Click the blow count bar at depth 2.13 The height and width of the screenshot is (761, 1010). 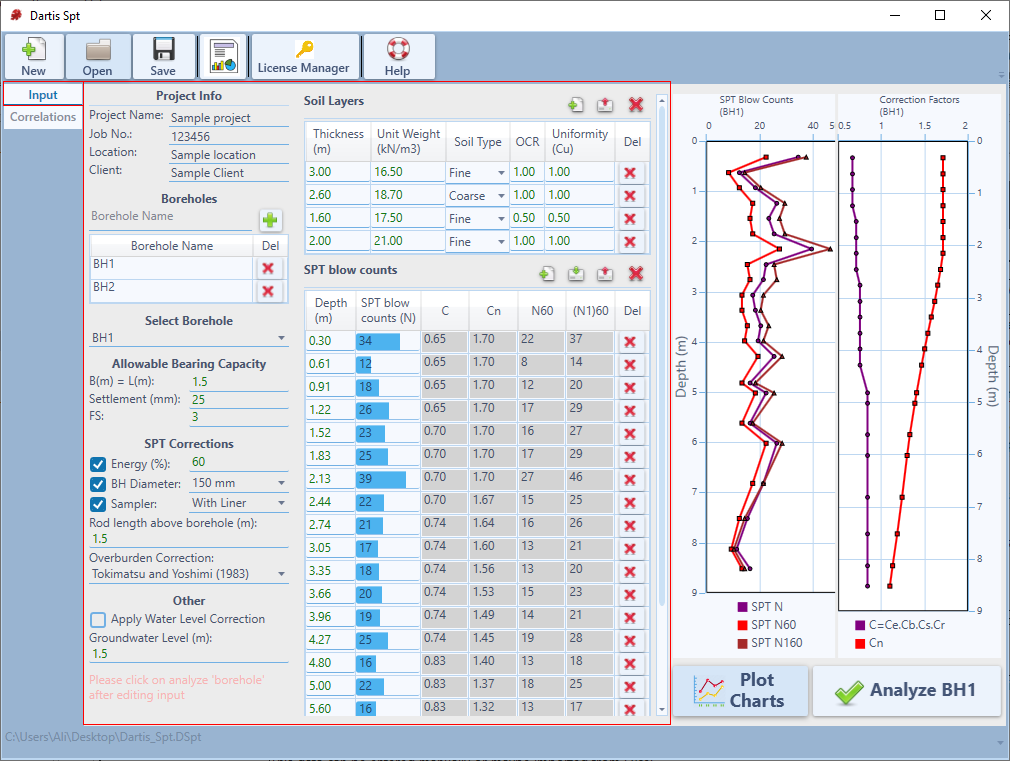tap(381, 479)
